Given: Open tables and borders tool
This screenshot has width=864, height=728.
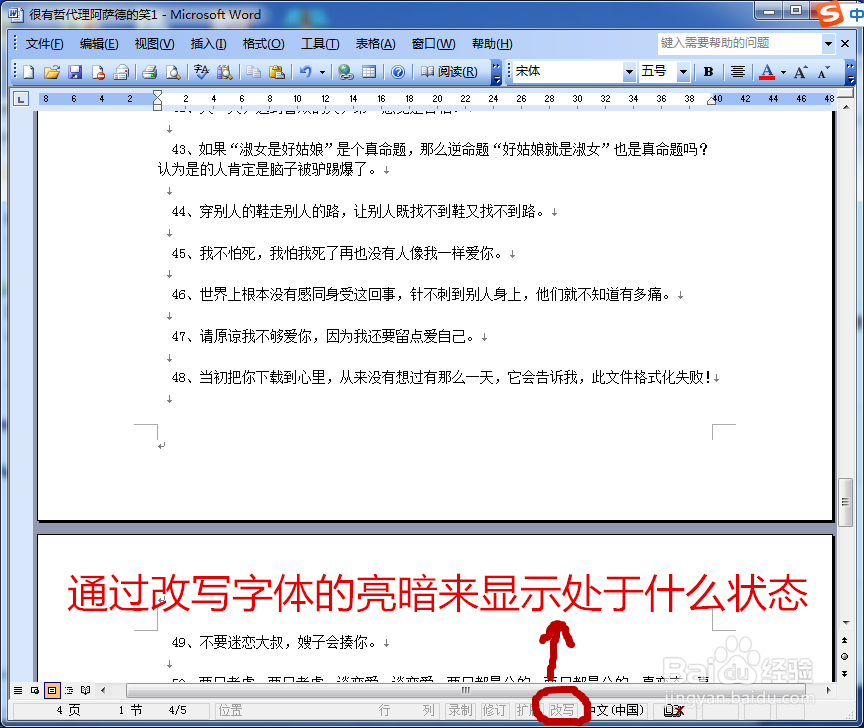Looking at the screenshot, I should [x=369, y=72].
